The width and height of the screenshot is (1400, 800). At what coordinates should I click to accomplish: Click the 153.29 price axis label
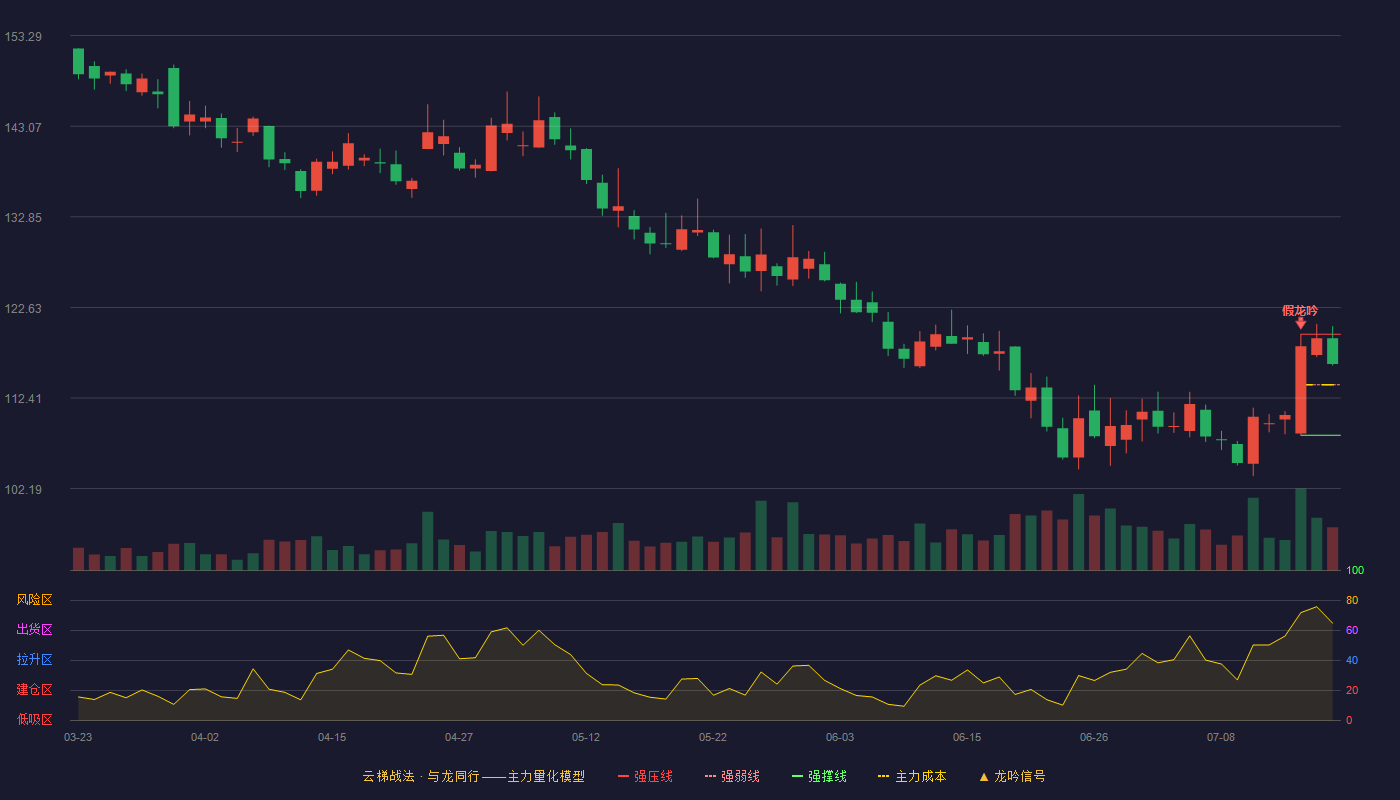pos(23,37)
